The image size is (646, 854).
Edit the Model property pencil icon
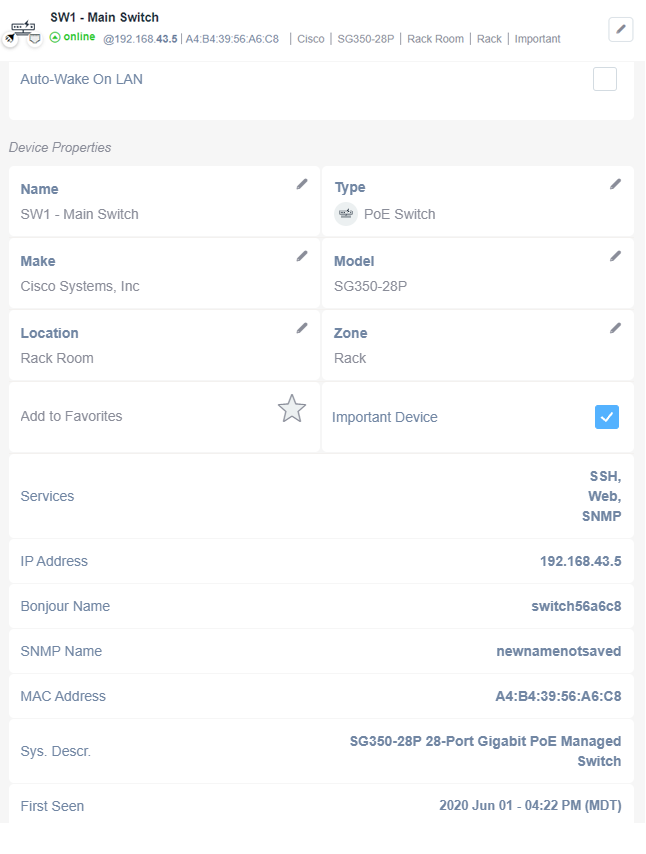pyautogui.click(x=615, y=256)
